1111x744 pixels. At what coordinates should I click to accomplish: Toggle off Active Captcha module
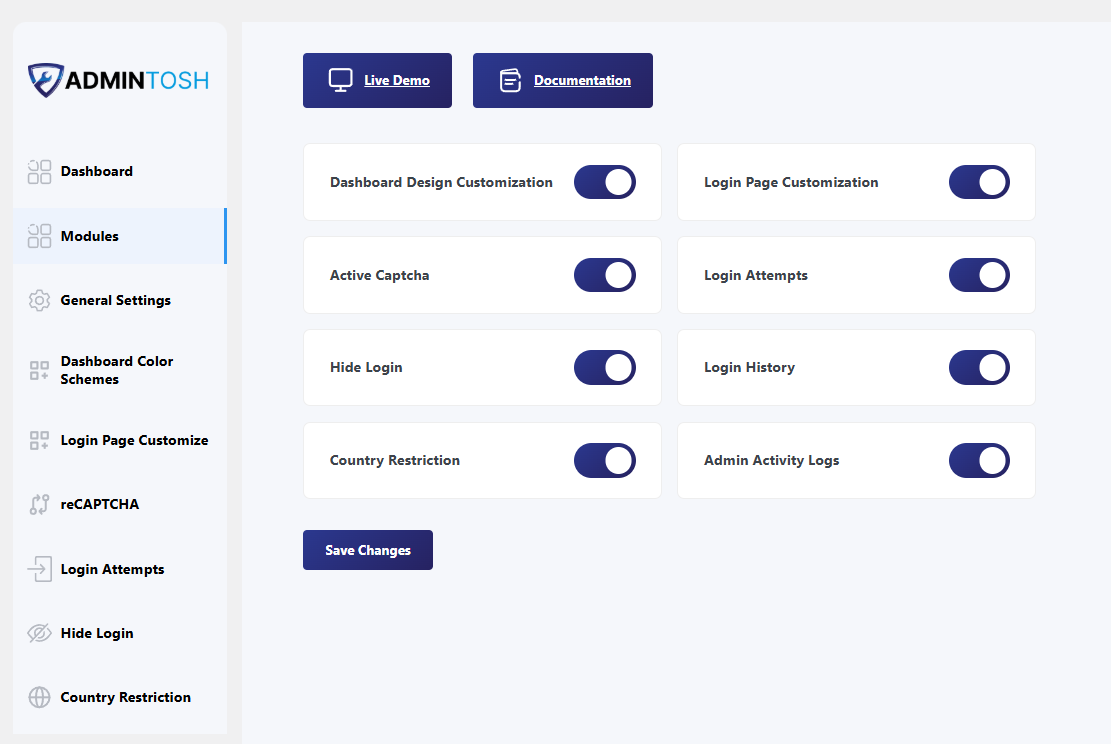(x=604, y=275)
